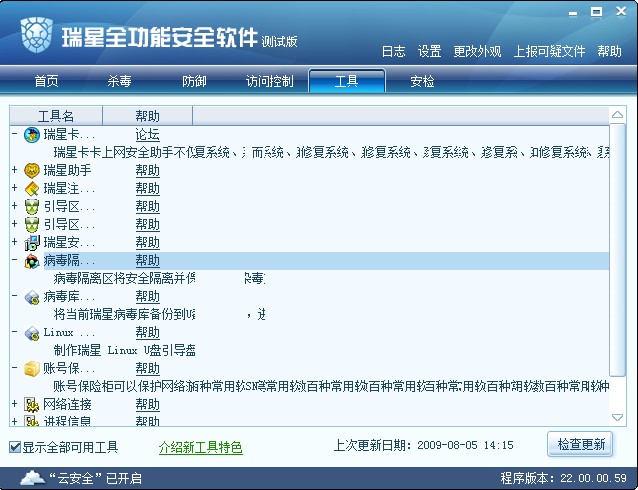Image resolution: width=638 pixels, height=490 pixels.
Task: Click the 程序版本 22.00.00.59 text
Action: tap(564, 478)
